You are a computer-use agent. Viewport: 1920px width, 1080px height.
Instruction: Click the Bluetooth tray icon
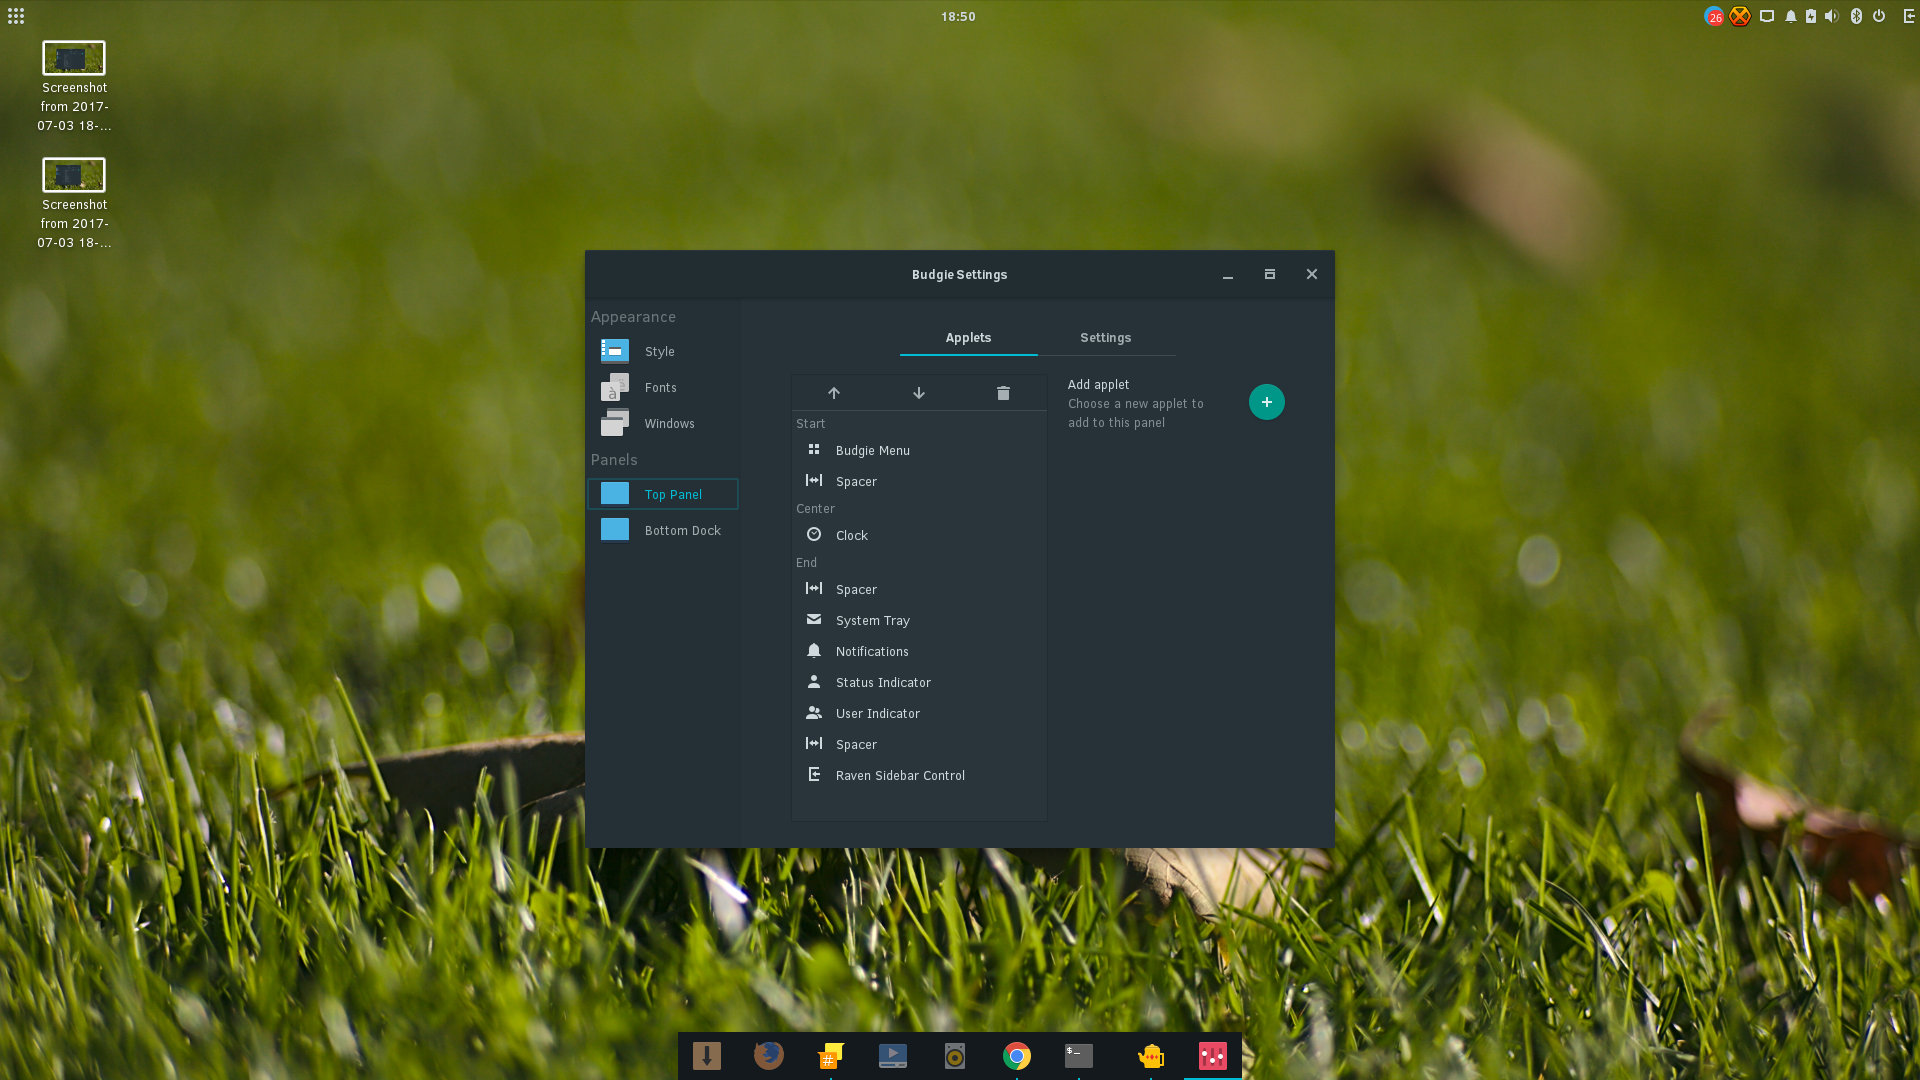point(1857,16)
